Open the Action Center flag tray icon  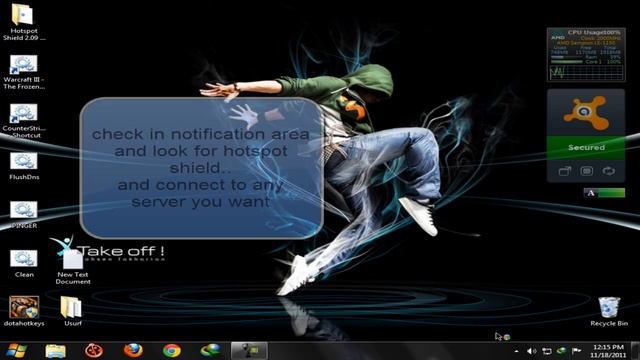point(576,351)
